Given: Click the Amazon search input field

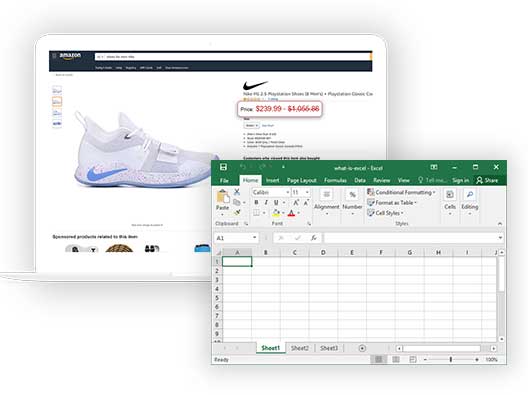Looking at the screenshot, I should (x=232, y=57).
